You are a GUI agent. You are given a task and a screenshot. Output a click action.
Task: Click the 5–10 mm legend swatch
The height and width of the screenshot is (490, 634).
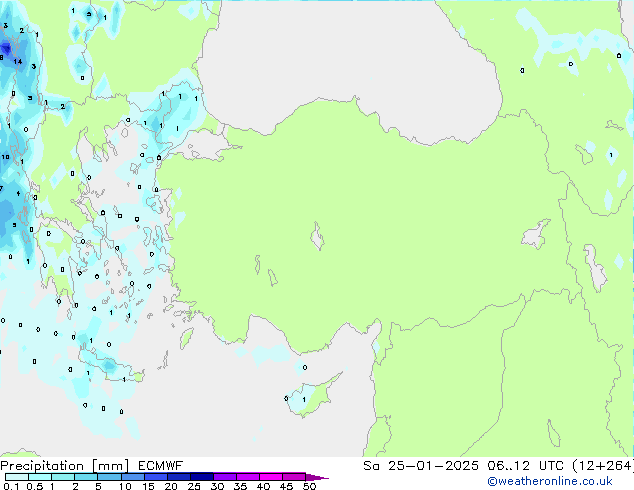click(109, 477)
